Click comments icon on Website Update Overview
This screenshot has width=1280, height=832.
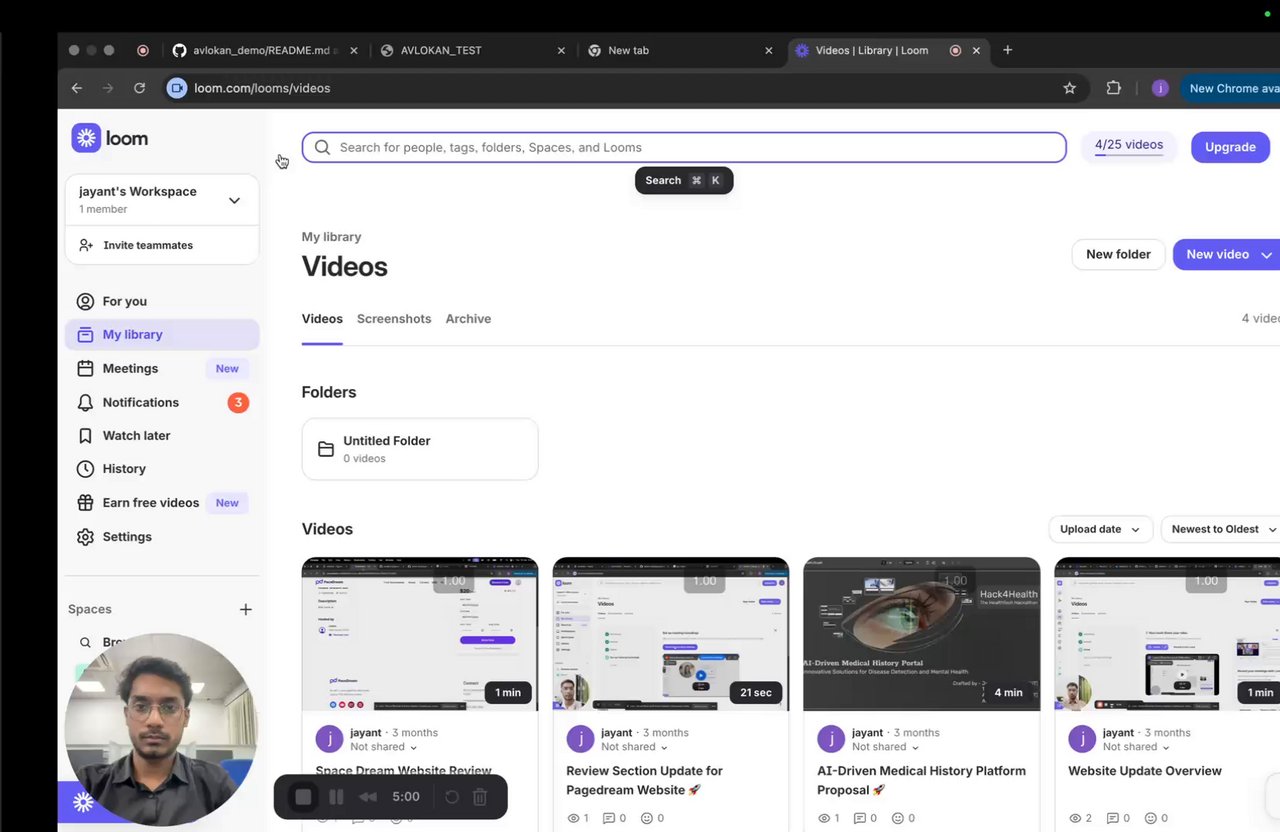[x=1111, y=818]
